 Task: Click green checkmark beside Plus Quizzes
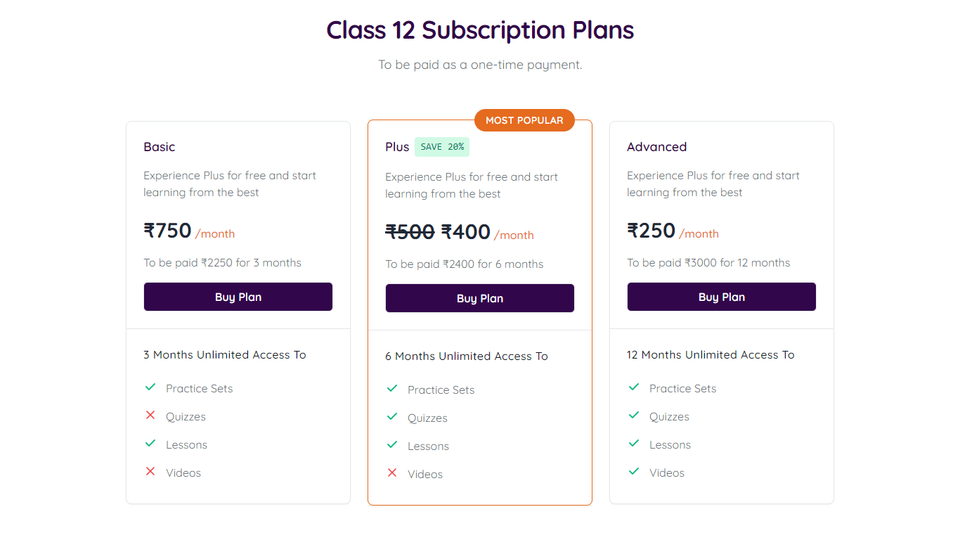392,417
